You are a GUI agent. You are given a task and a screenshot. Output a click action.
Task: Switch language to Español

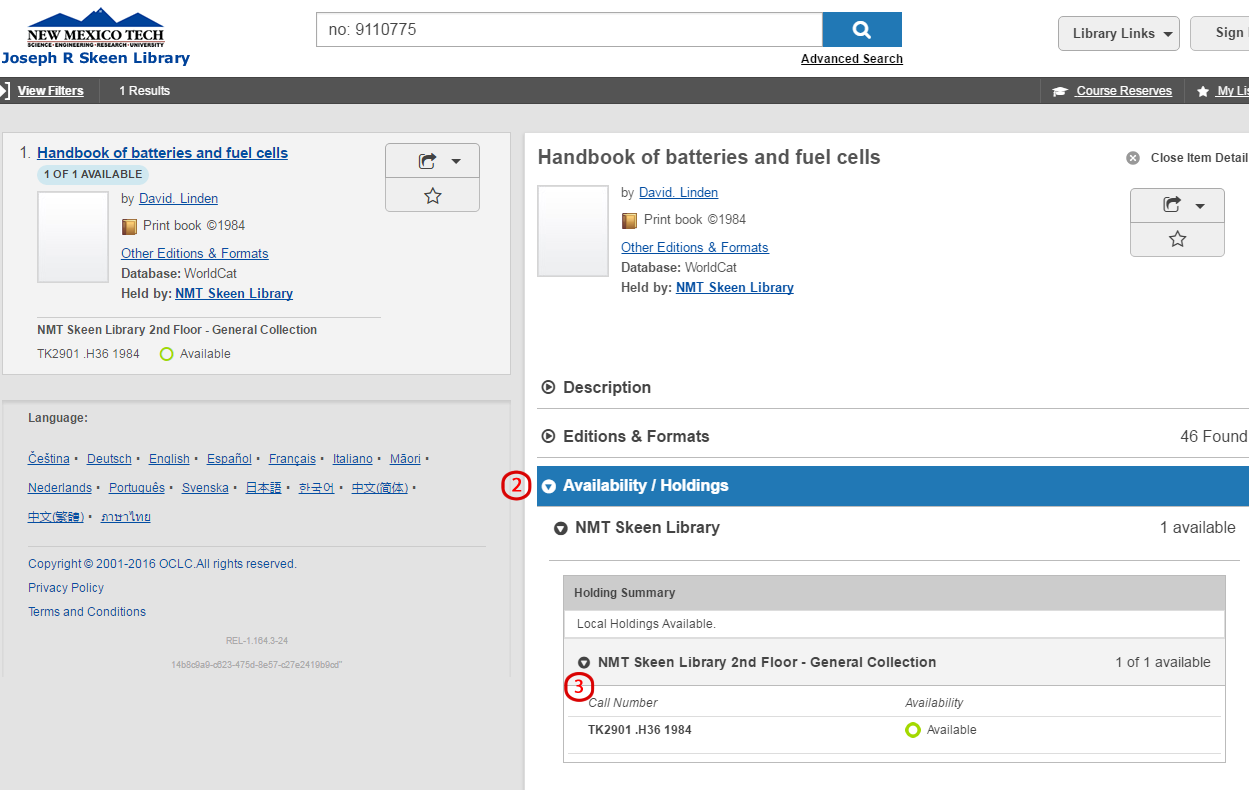coord(229,459)
